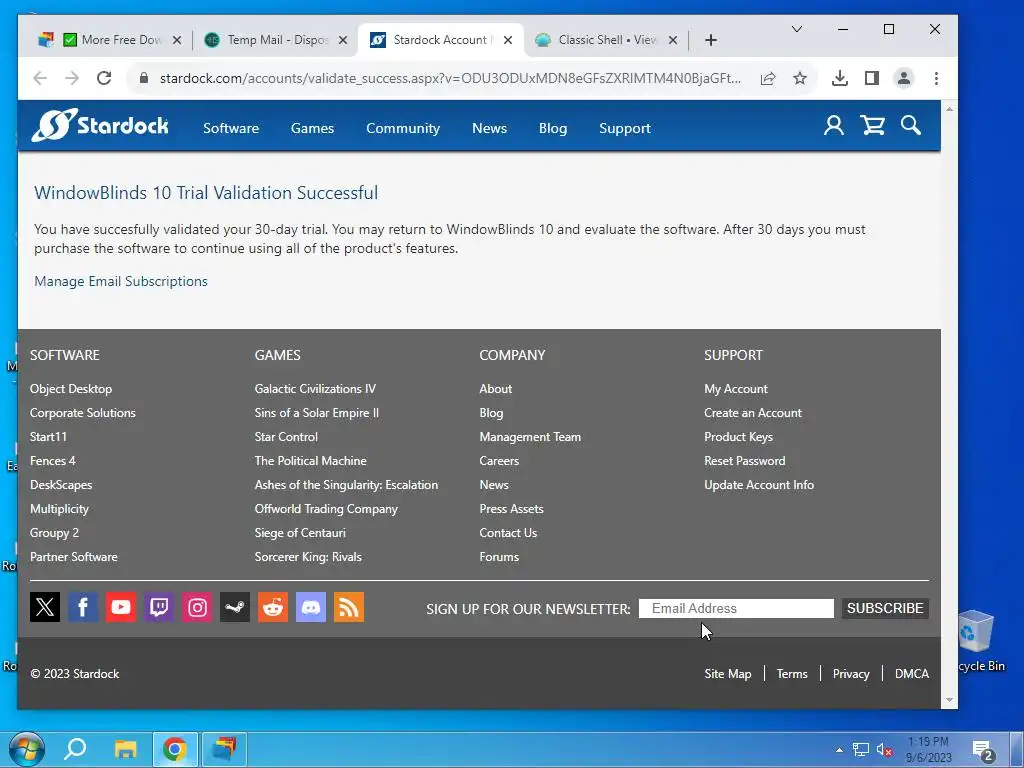Open the YouTube social icon
The width and height of the screenshot is (1024, 768).
click(121, 607)
